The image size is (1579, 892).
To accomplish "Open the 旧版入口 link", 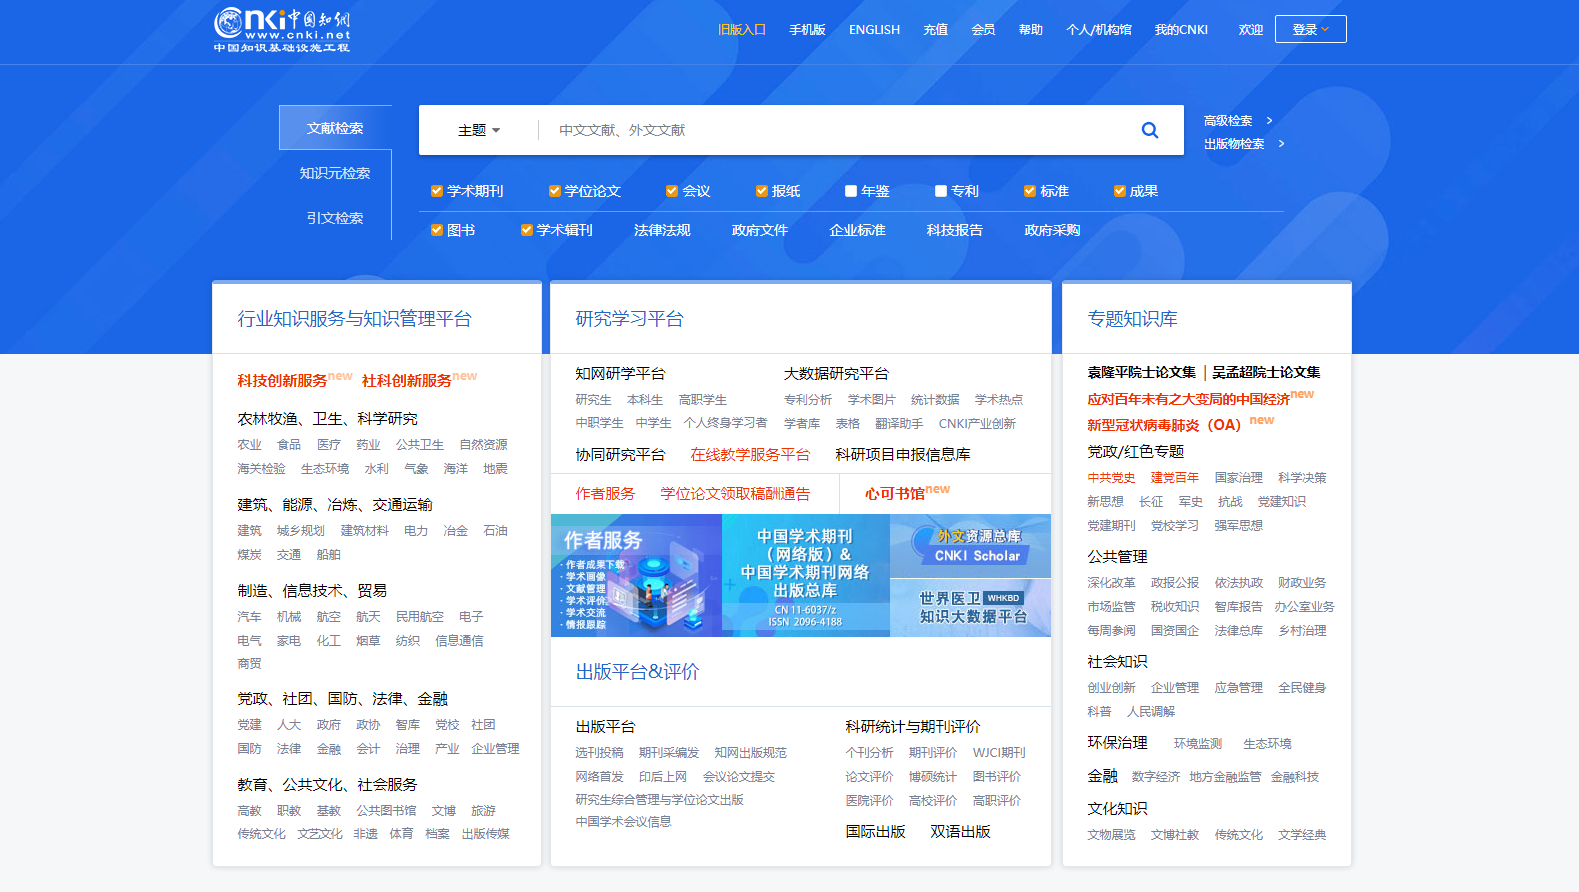I will pyautogui.click(x=741, y=30).
